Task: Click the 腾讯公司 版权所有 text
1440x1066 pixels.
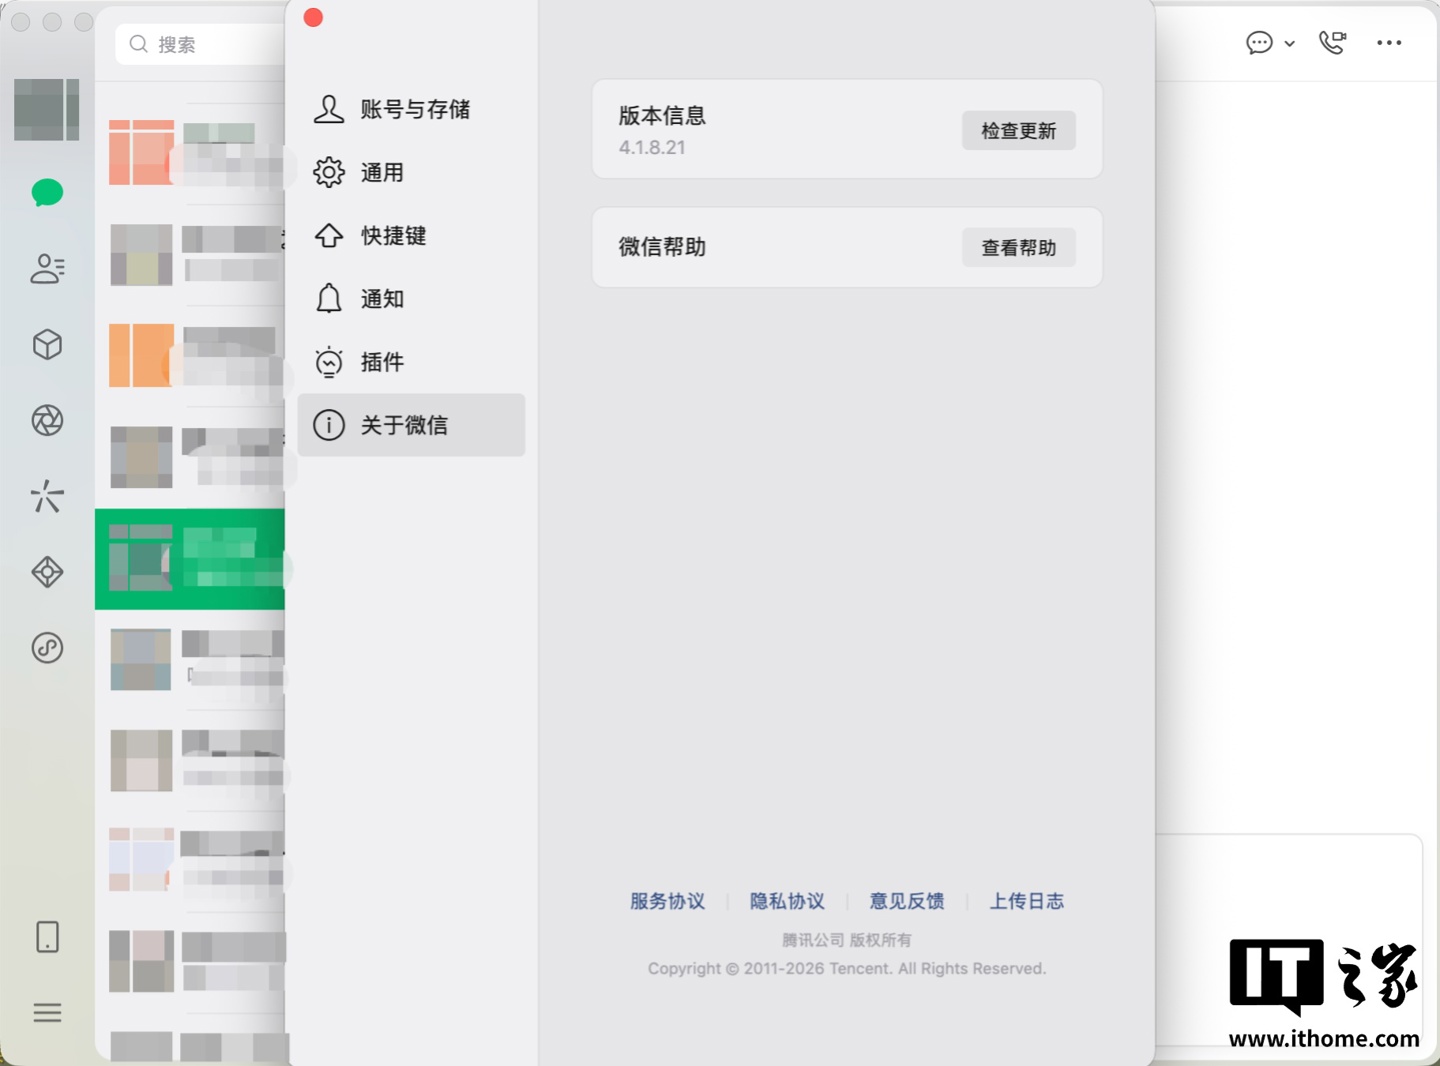Action: 846,940
